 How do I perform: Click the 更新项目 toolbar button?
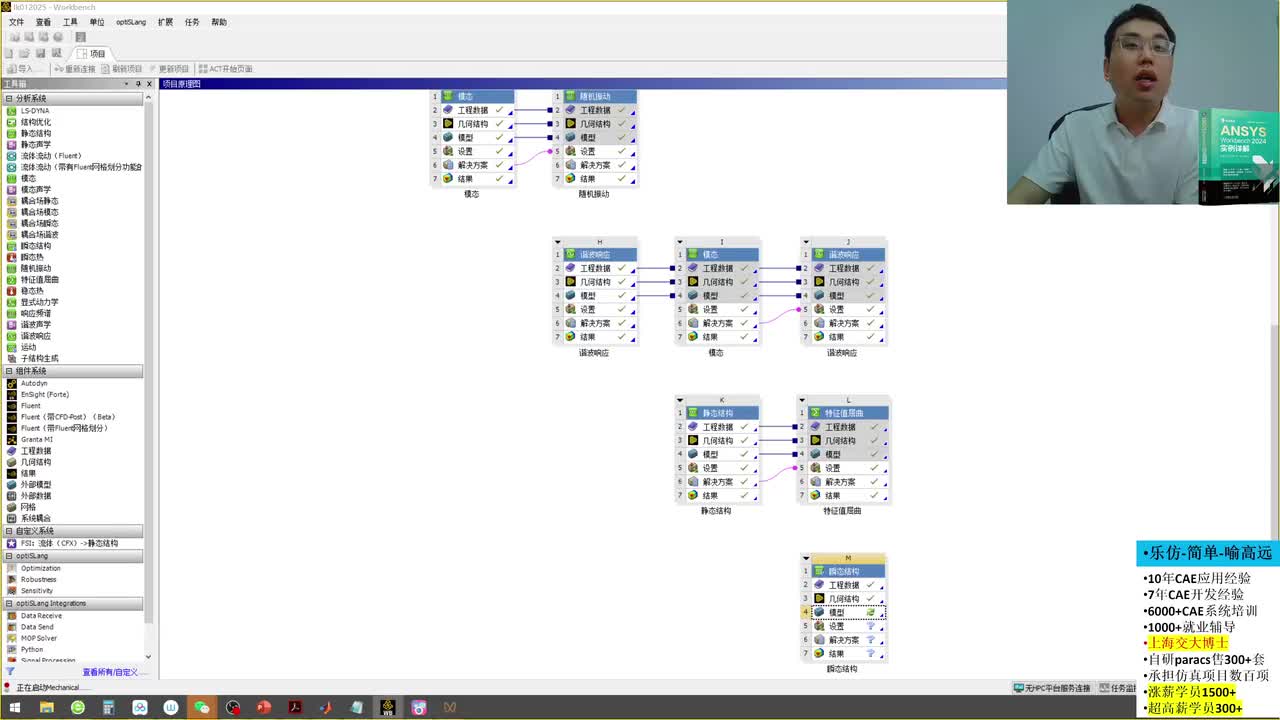point(169,69)
